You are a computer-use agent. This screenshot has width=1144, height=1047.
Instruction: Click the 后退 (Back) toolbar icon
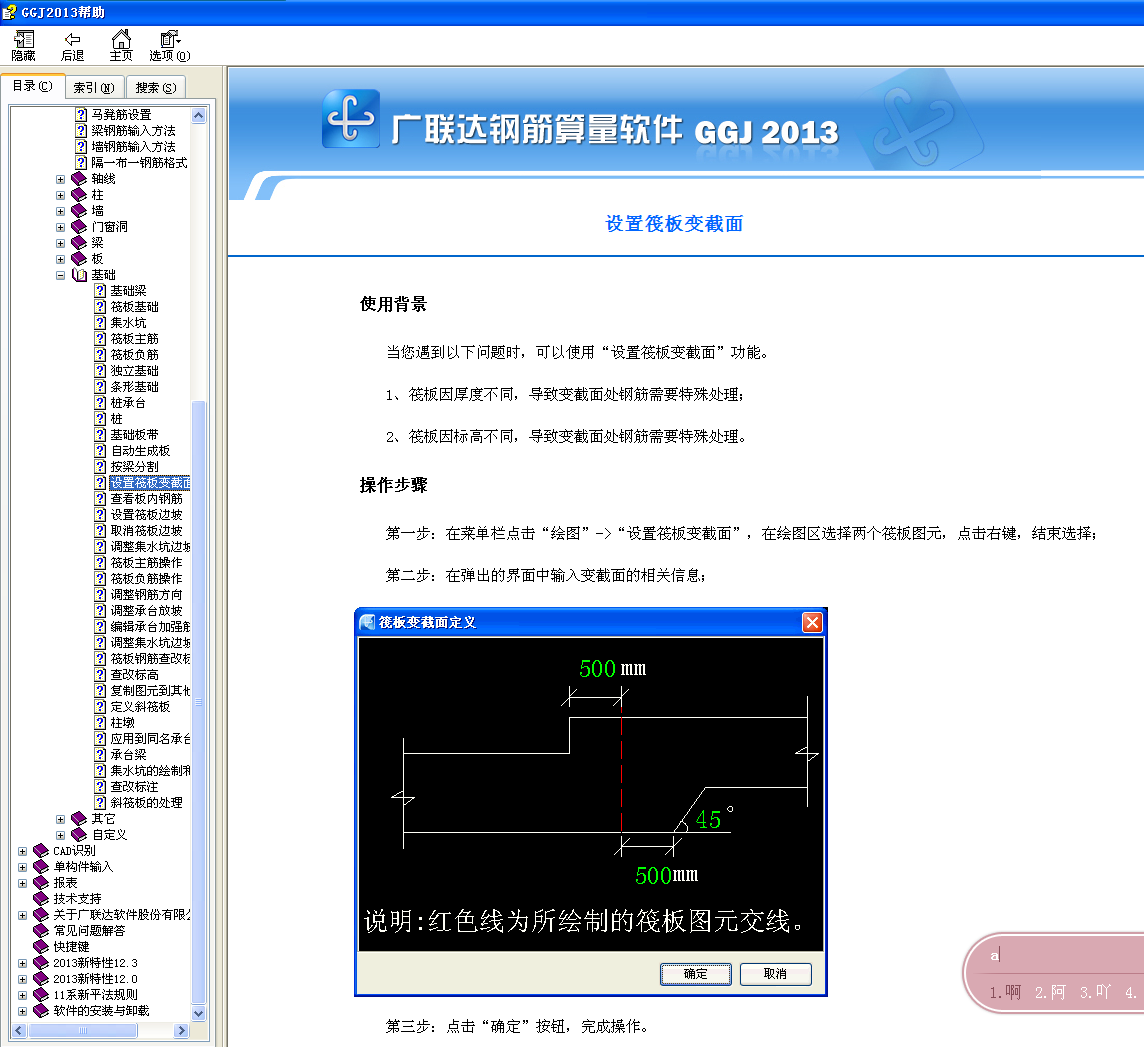tap(72, 46)
